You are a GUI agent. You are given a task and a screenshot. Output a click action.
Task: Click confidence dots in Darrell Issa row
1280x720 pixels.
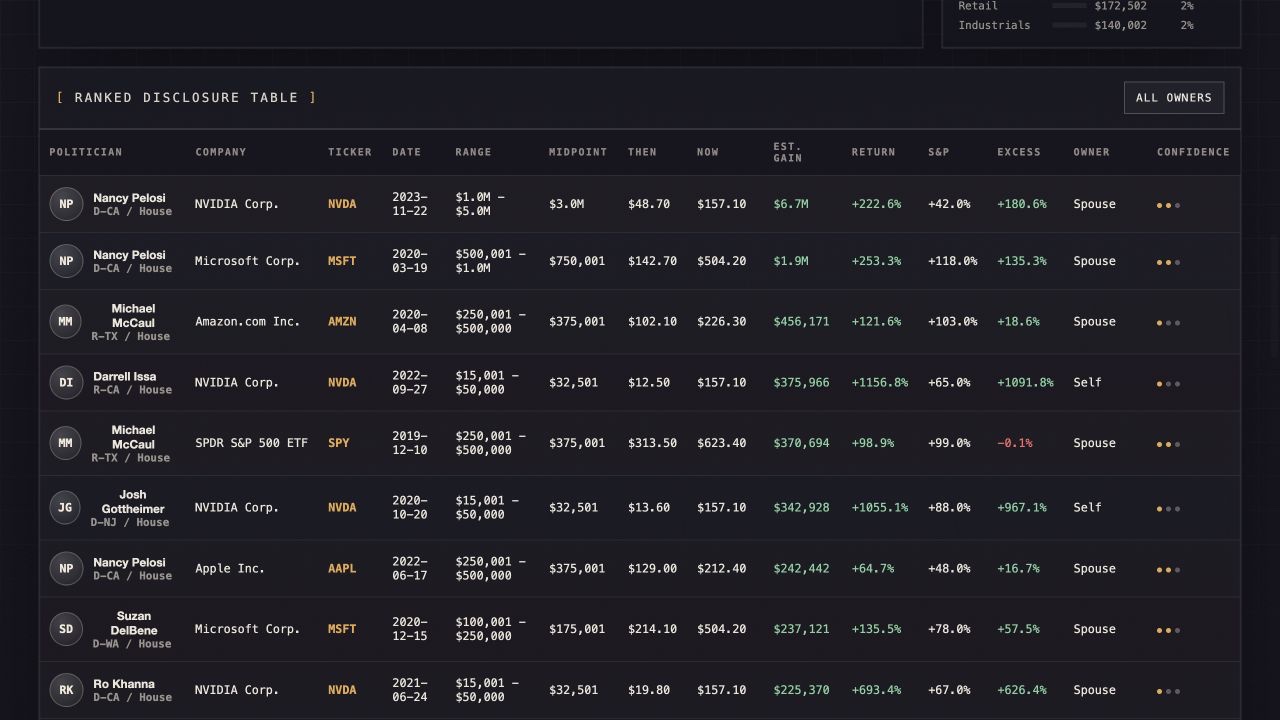click(1168, 384)
